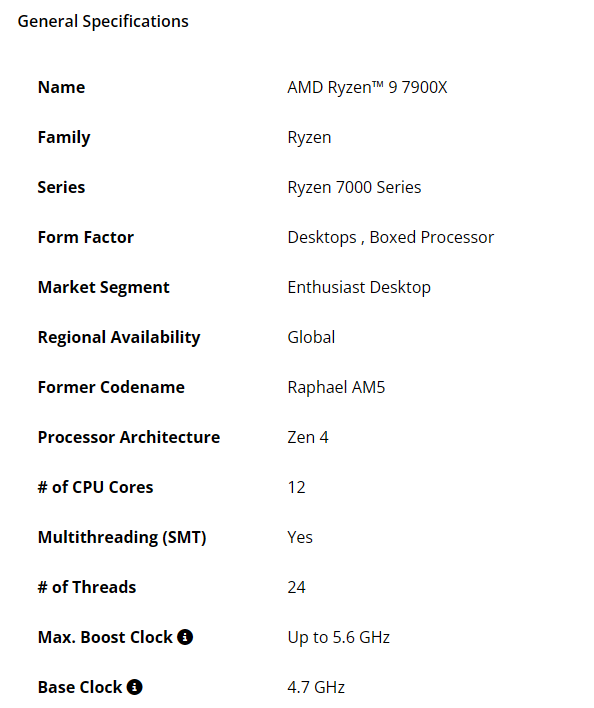Screen dimensions: 594x708
Task: Click the Series label
Action: point(61,187)
